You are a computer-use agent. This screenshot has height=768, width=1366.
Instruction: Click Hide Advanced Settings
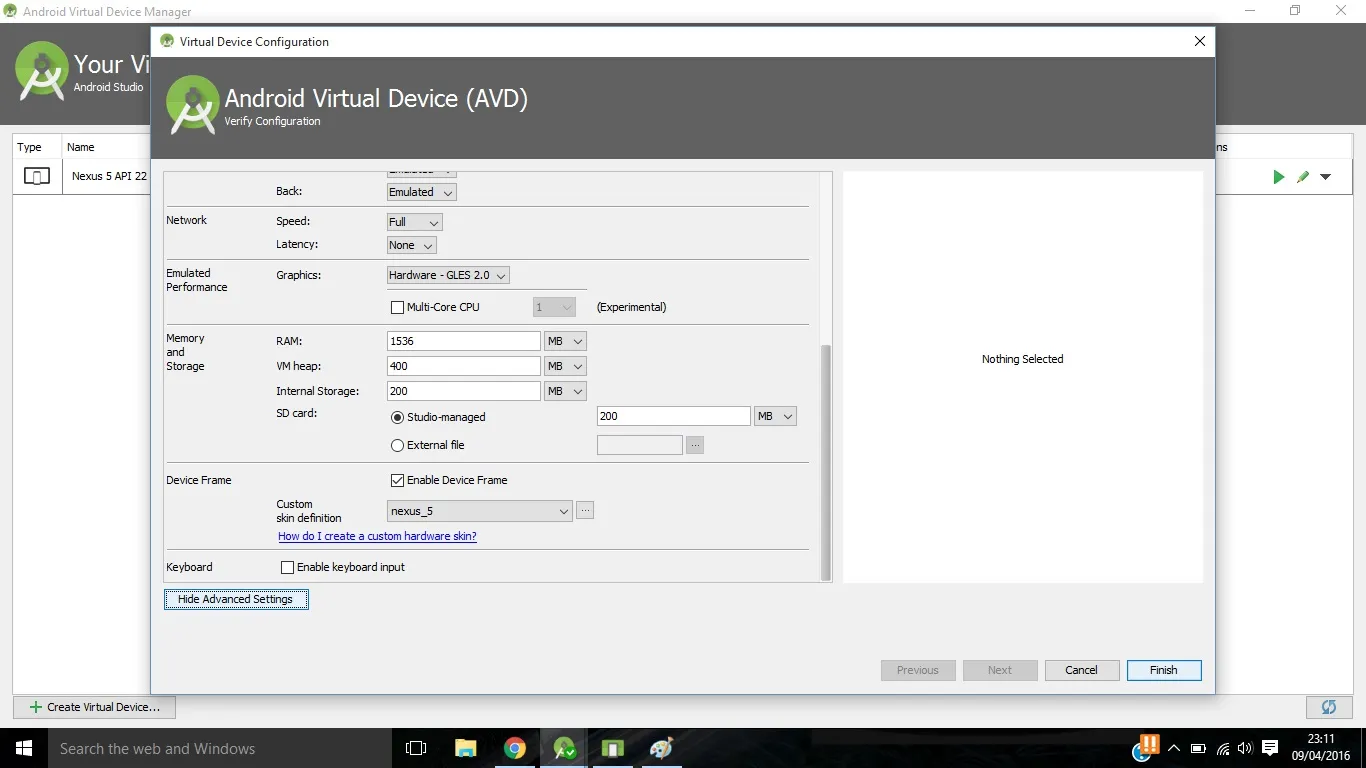click(236, 599)
